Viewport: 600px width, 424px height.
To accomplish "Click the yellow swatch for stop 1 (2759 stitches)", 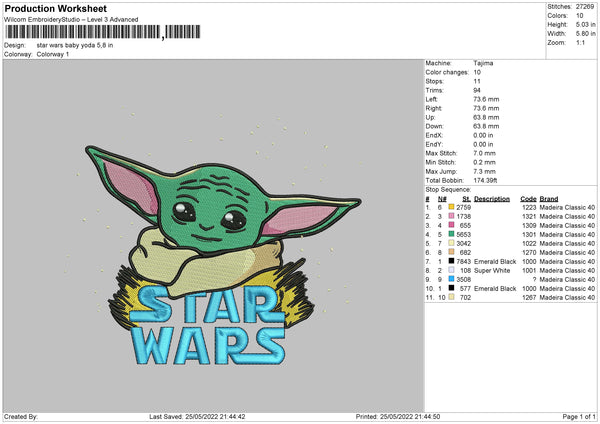I will [x=451, y=207].
